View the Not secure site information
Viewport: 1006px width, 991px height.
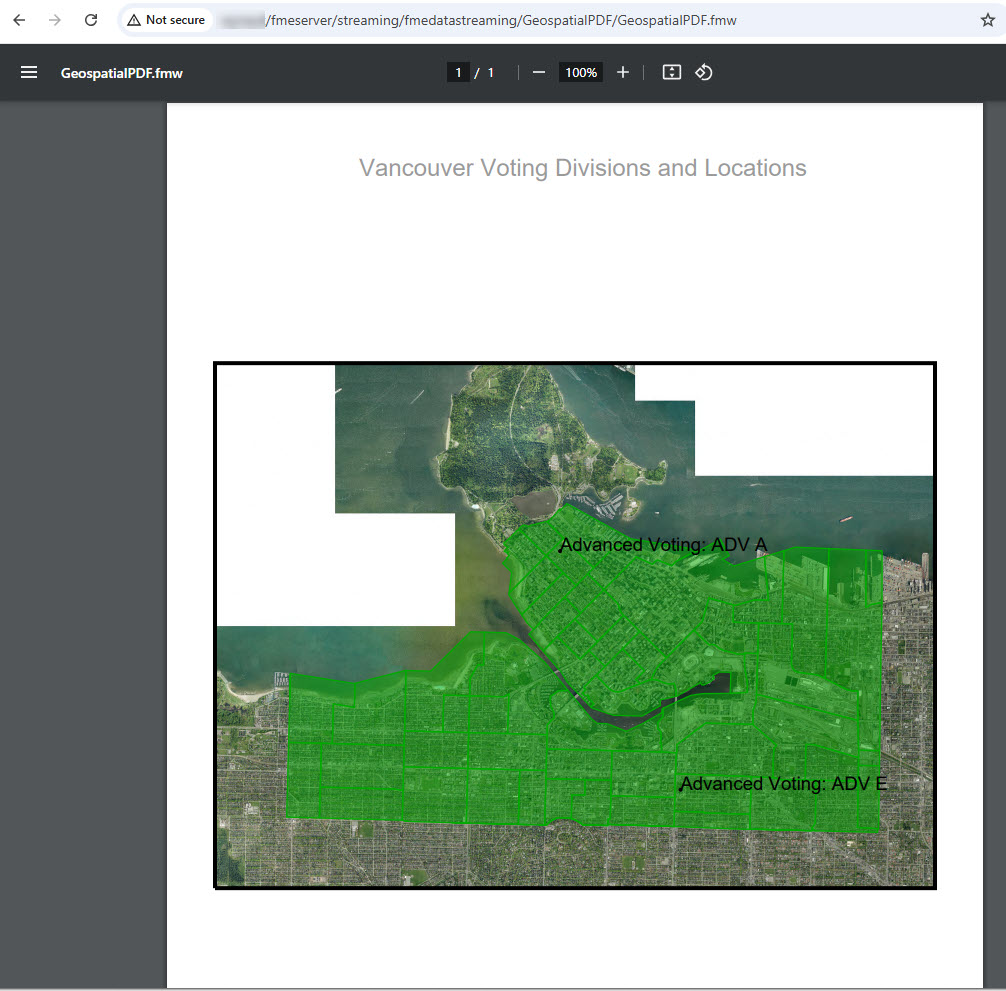point(166,20)
